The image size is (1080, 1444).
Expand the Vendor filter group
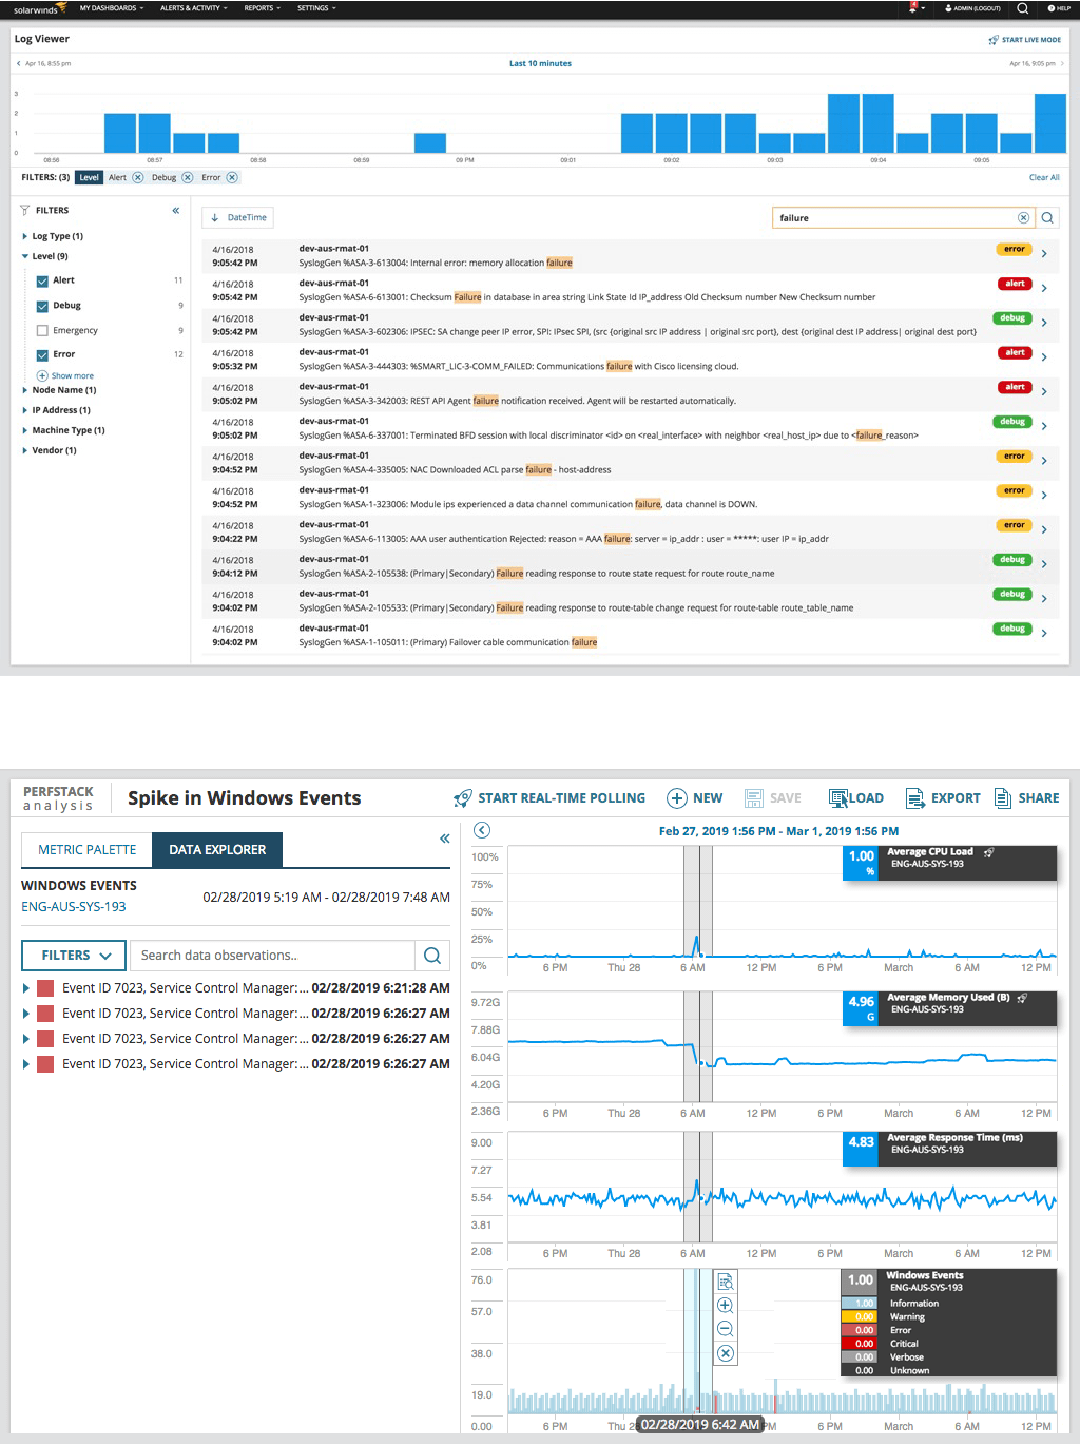coord(25,450)
